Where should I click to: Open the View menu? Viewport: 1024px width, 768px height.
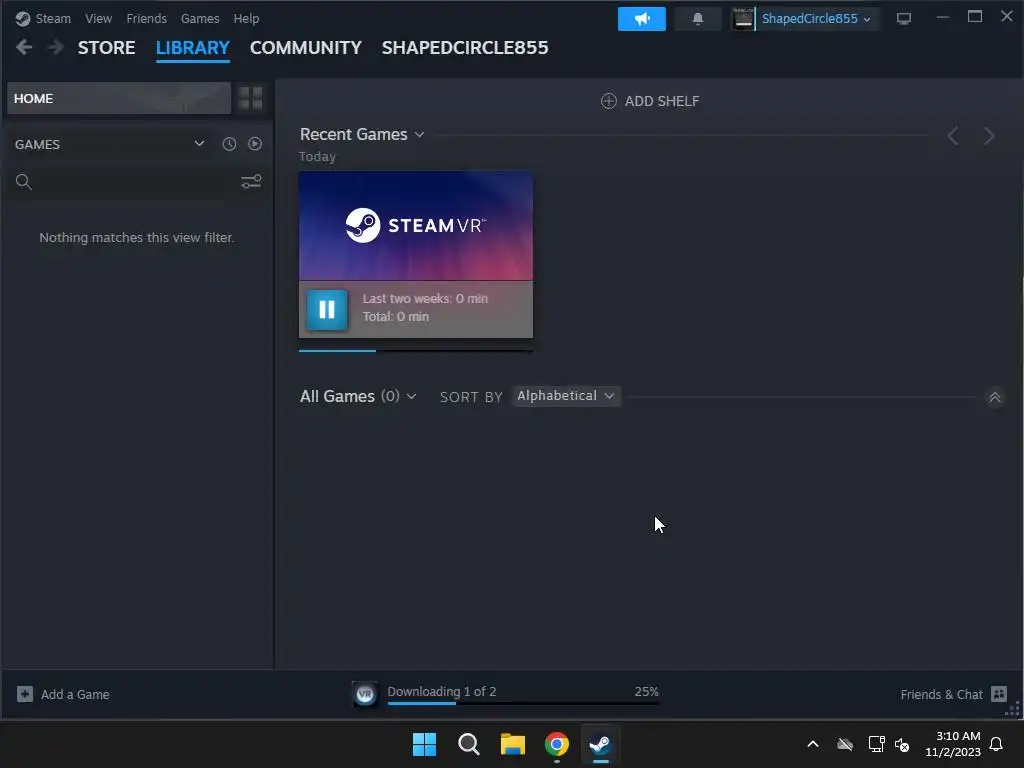pyautogui.click(x=98, y=18)
